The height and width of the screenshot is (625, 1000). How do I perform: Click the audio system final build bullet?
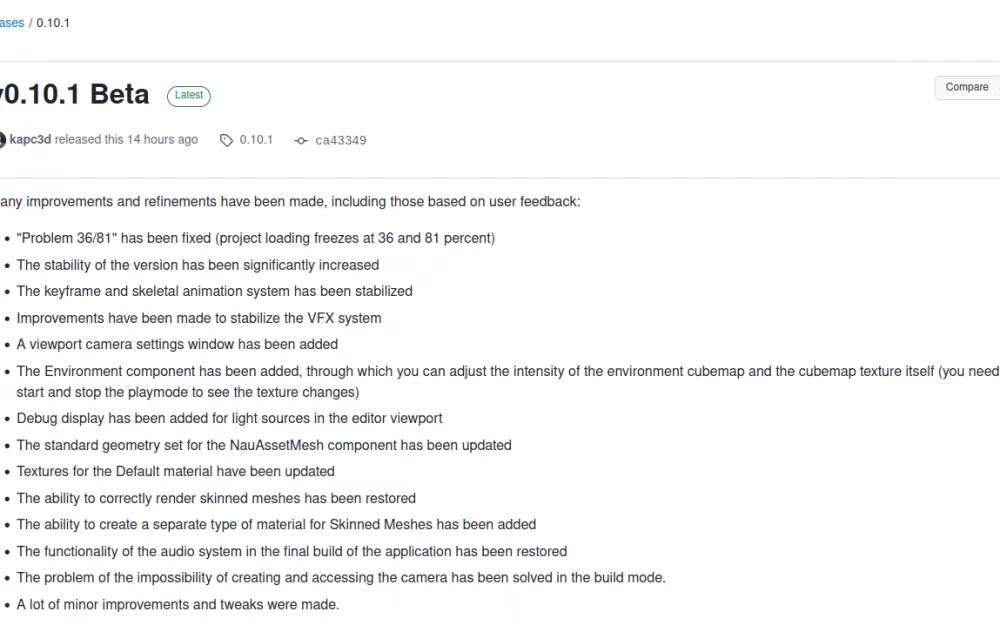[x=291, y=551]
